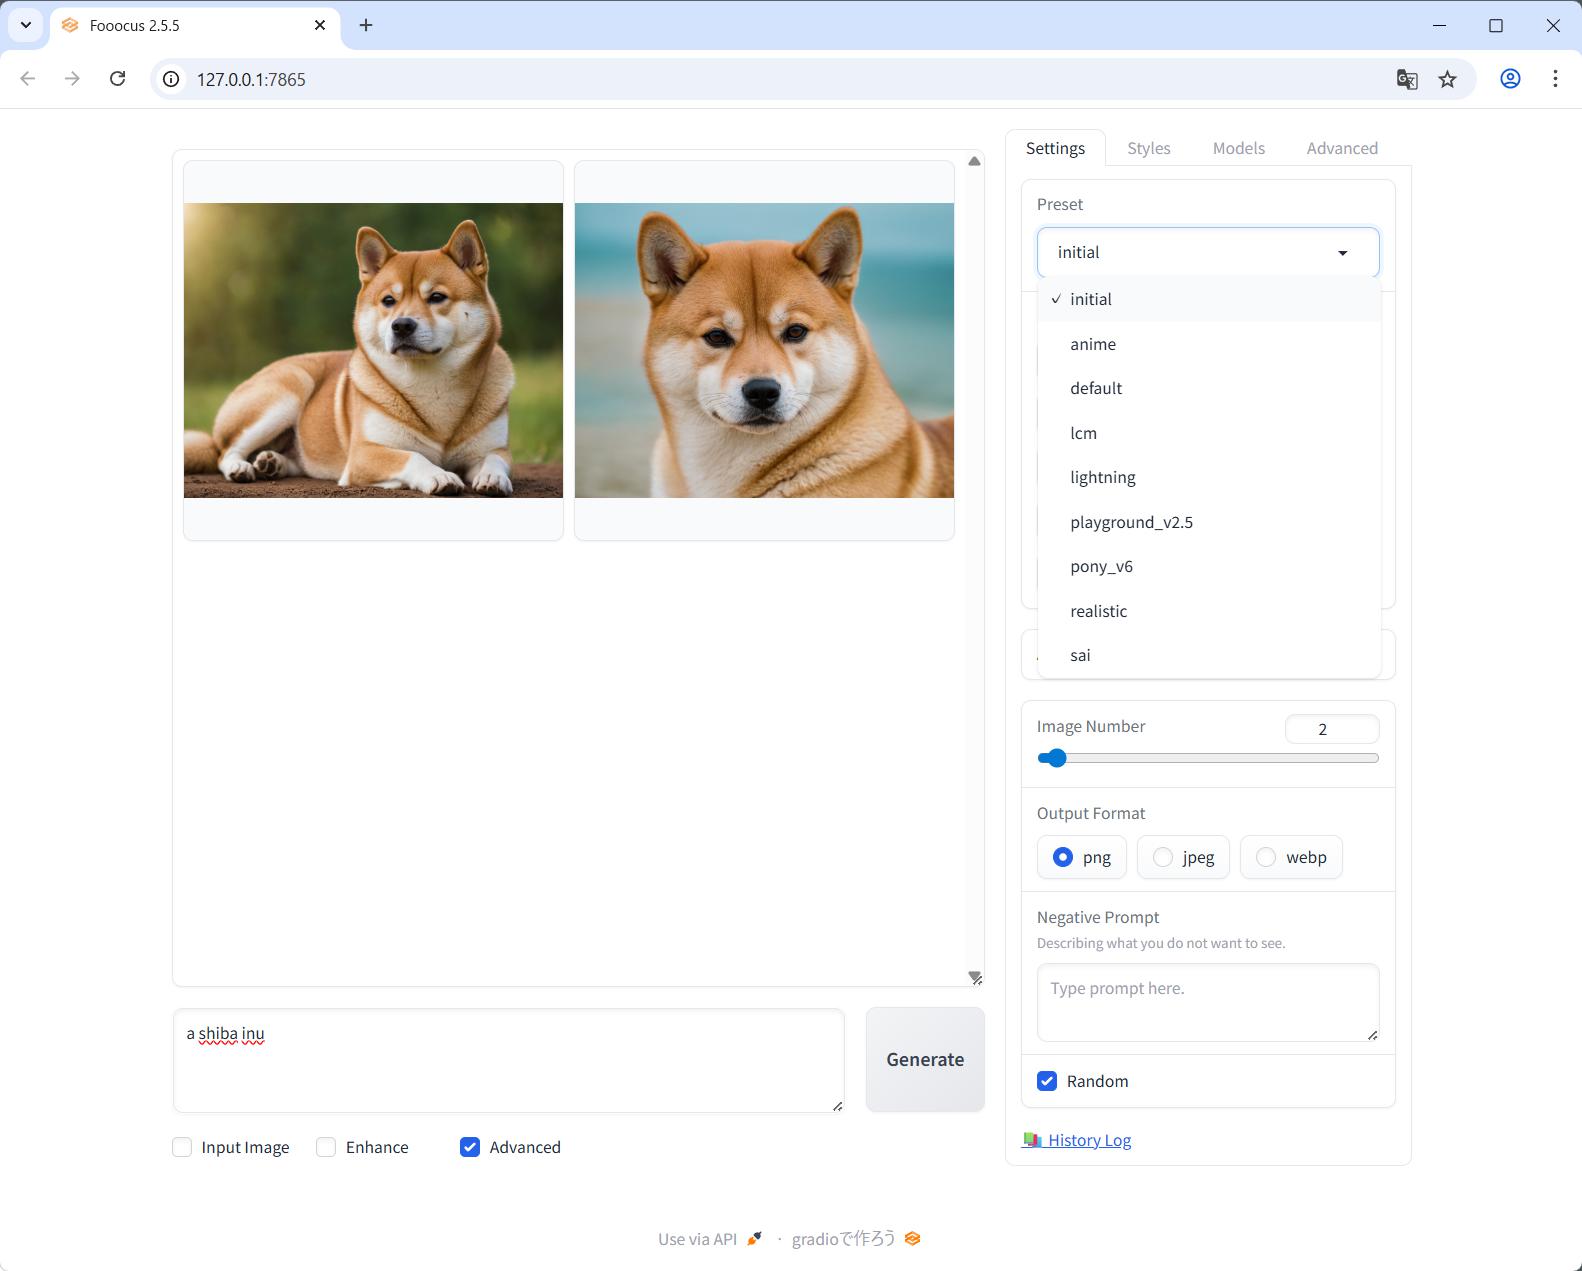Choose the anime preset option
The image size is (1582, 1271).
click(1092, 344)
